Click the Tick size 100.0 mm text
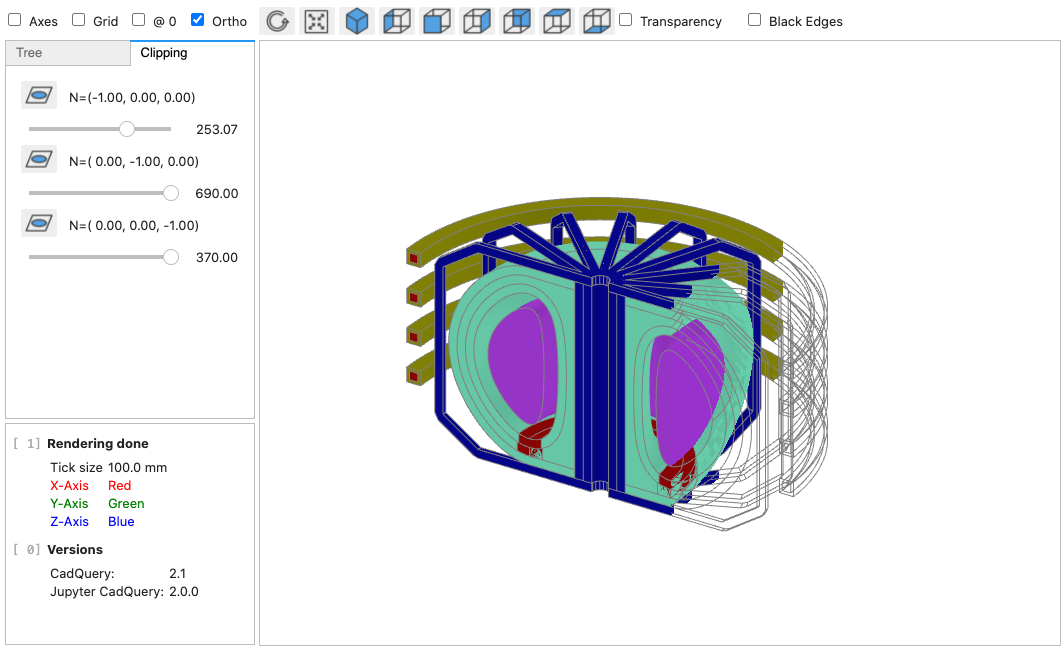The height and width of the screenshot is (649, 1064). pyautogui.click(x=109, y=468)
